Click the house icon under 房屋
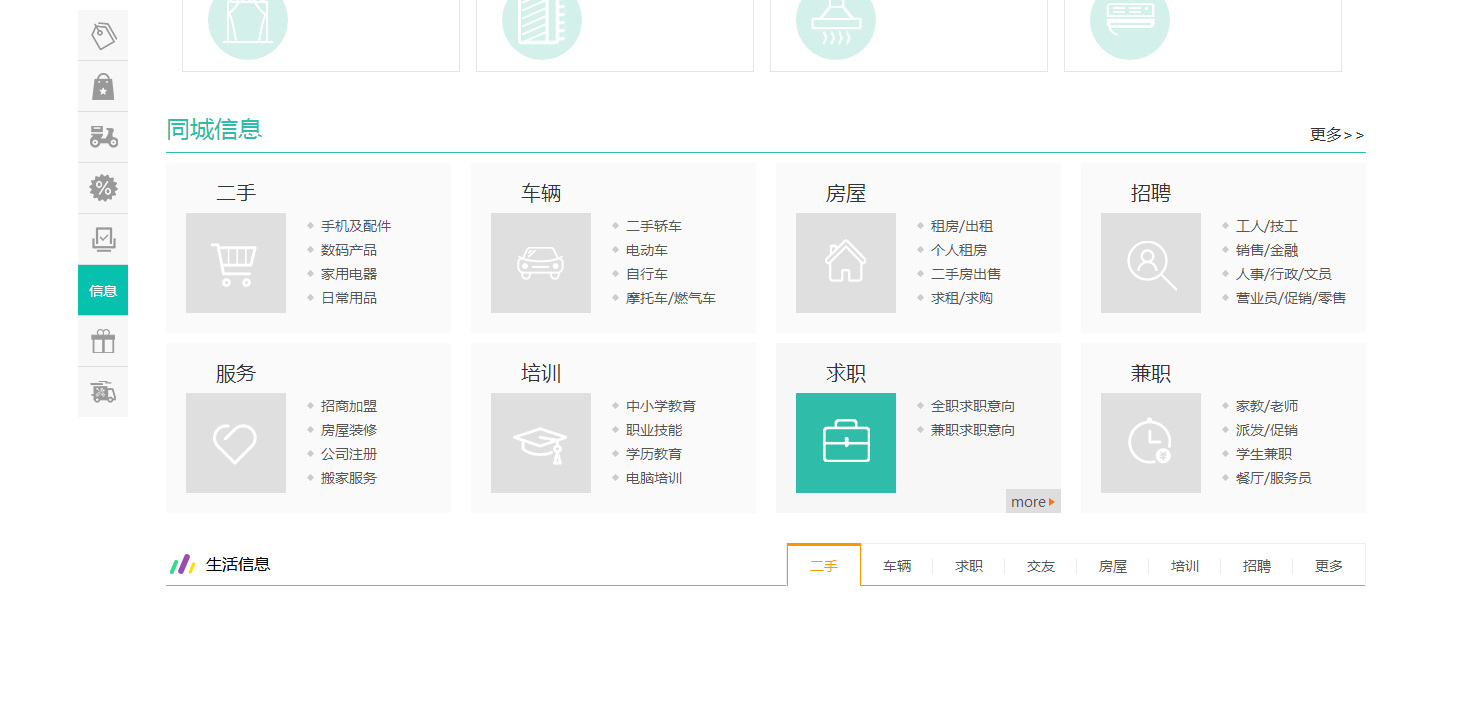 point(846,263)
